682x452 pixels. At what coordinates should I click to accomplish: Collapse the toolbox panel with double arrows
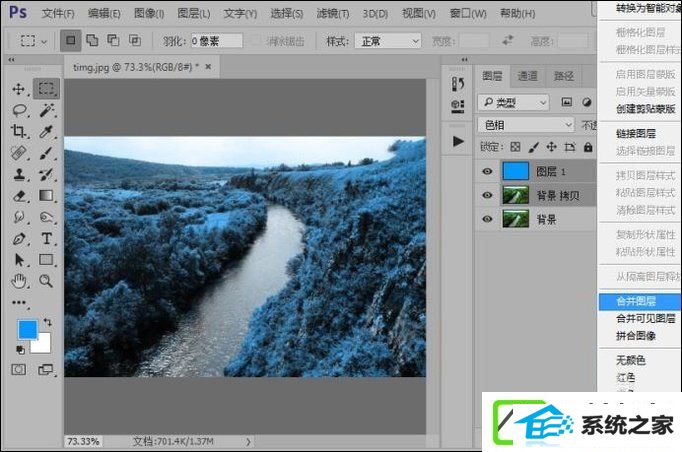(x=11, y=60)
